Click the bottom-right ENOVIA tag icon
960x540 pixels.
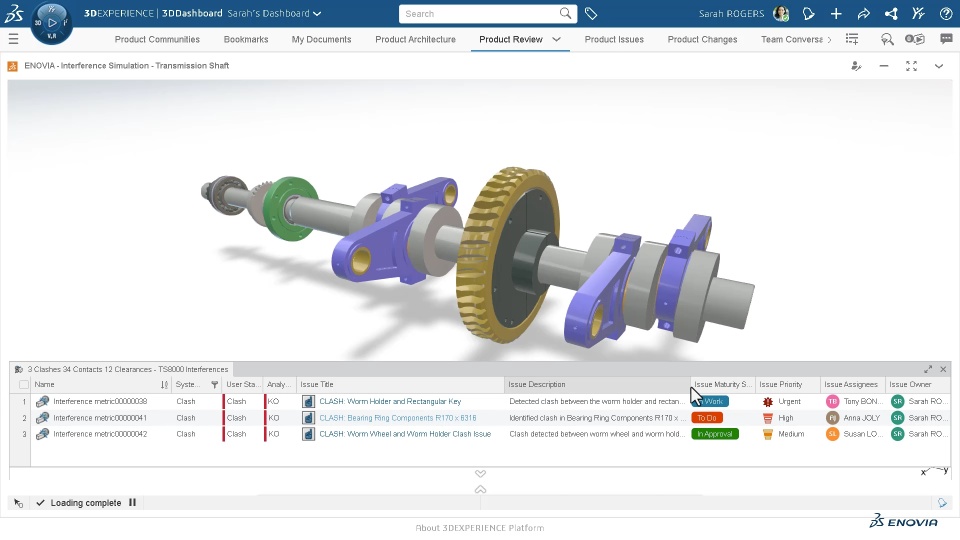tap(942, 503)
